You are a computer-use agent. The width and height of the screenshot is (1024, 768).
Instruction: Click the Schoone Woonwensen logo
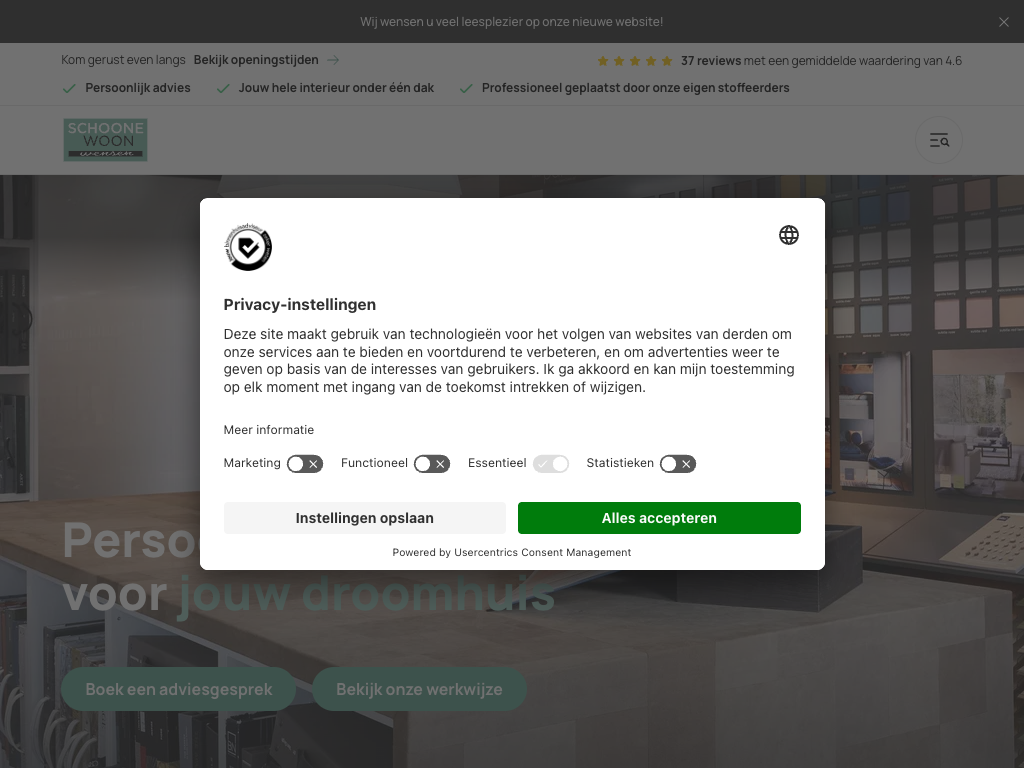105,140
